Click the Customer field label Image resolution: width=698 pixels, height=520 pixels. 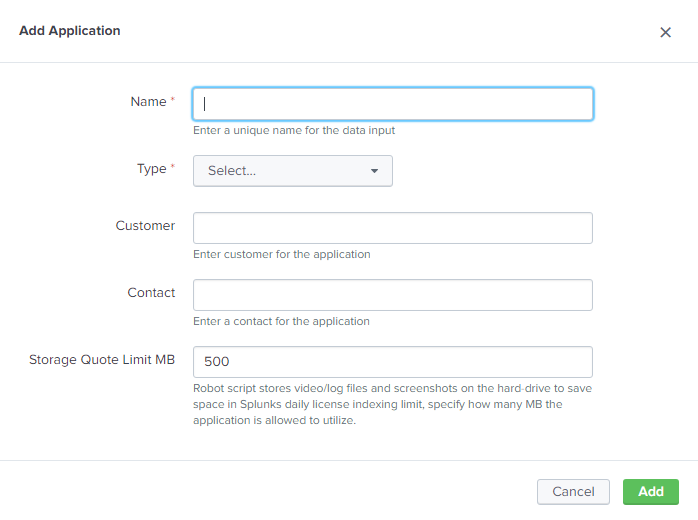click(x=145, y=226)
